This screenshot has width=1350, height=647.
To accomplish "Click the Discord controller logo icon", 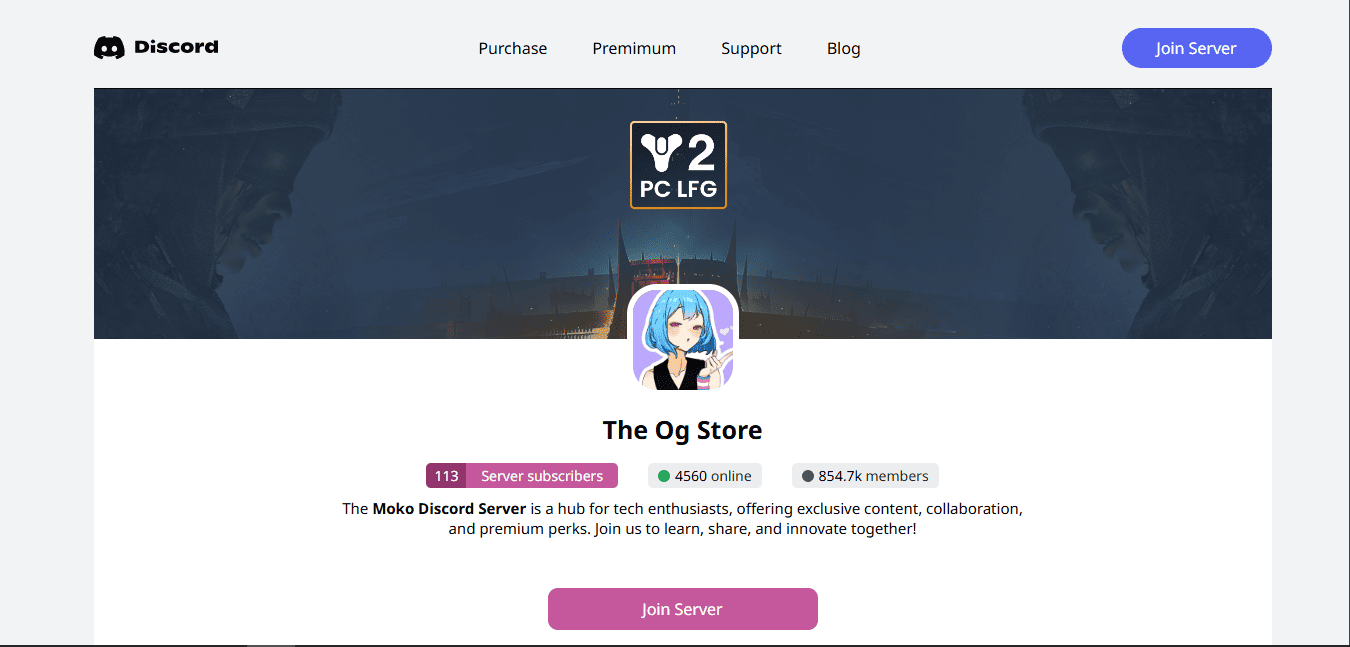I will click(x=109, y=47).
